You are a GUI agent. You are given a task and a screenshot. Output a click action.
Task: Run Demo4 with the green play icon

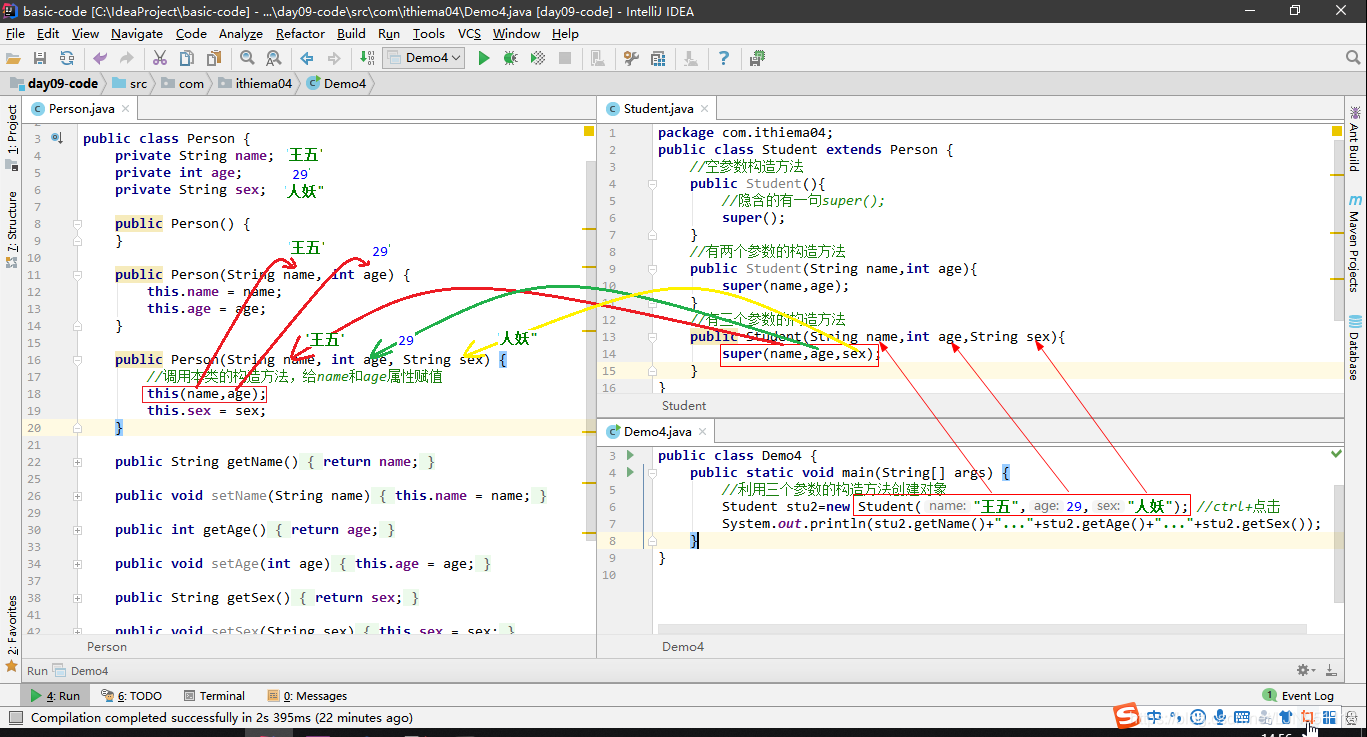[484, 58]
